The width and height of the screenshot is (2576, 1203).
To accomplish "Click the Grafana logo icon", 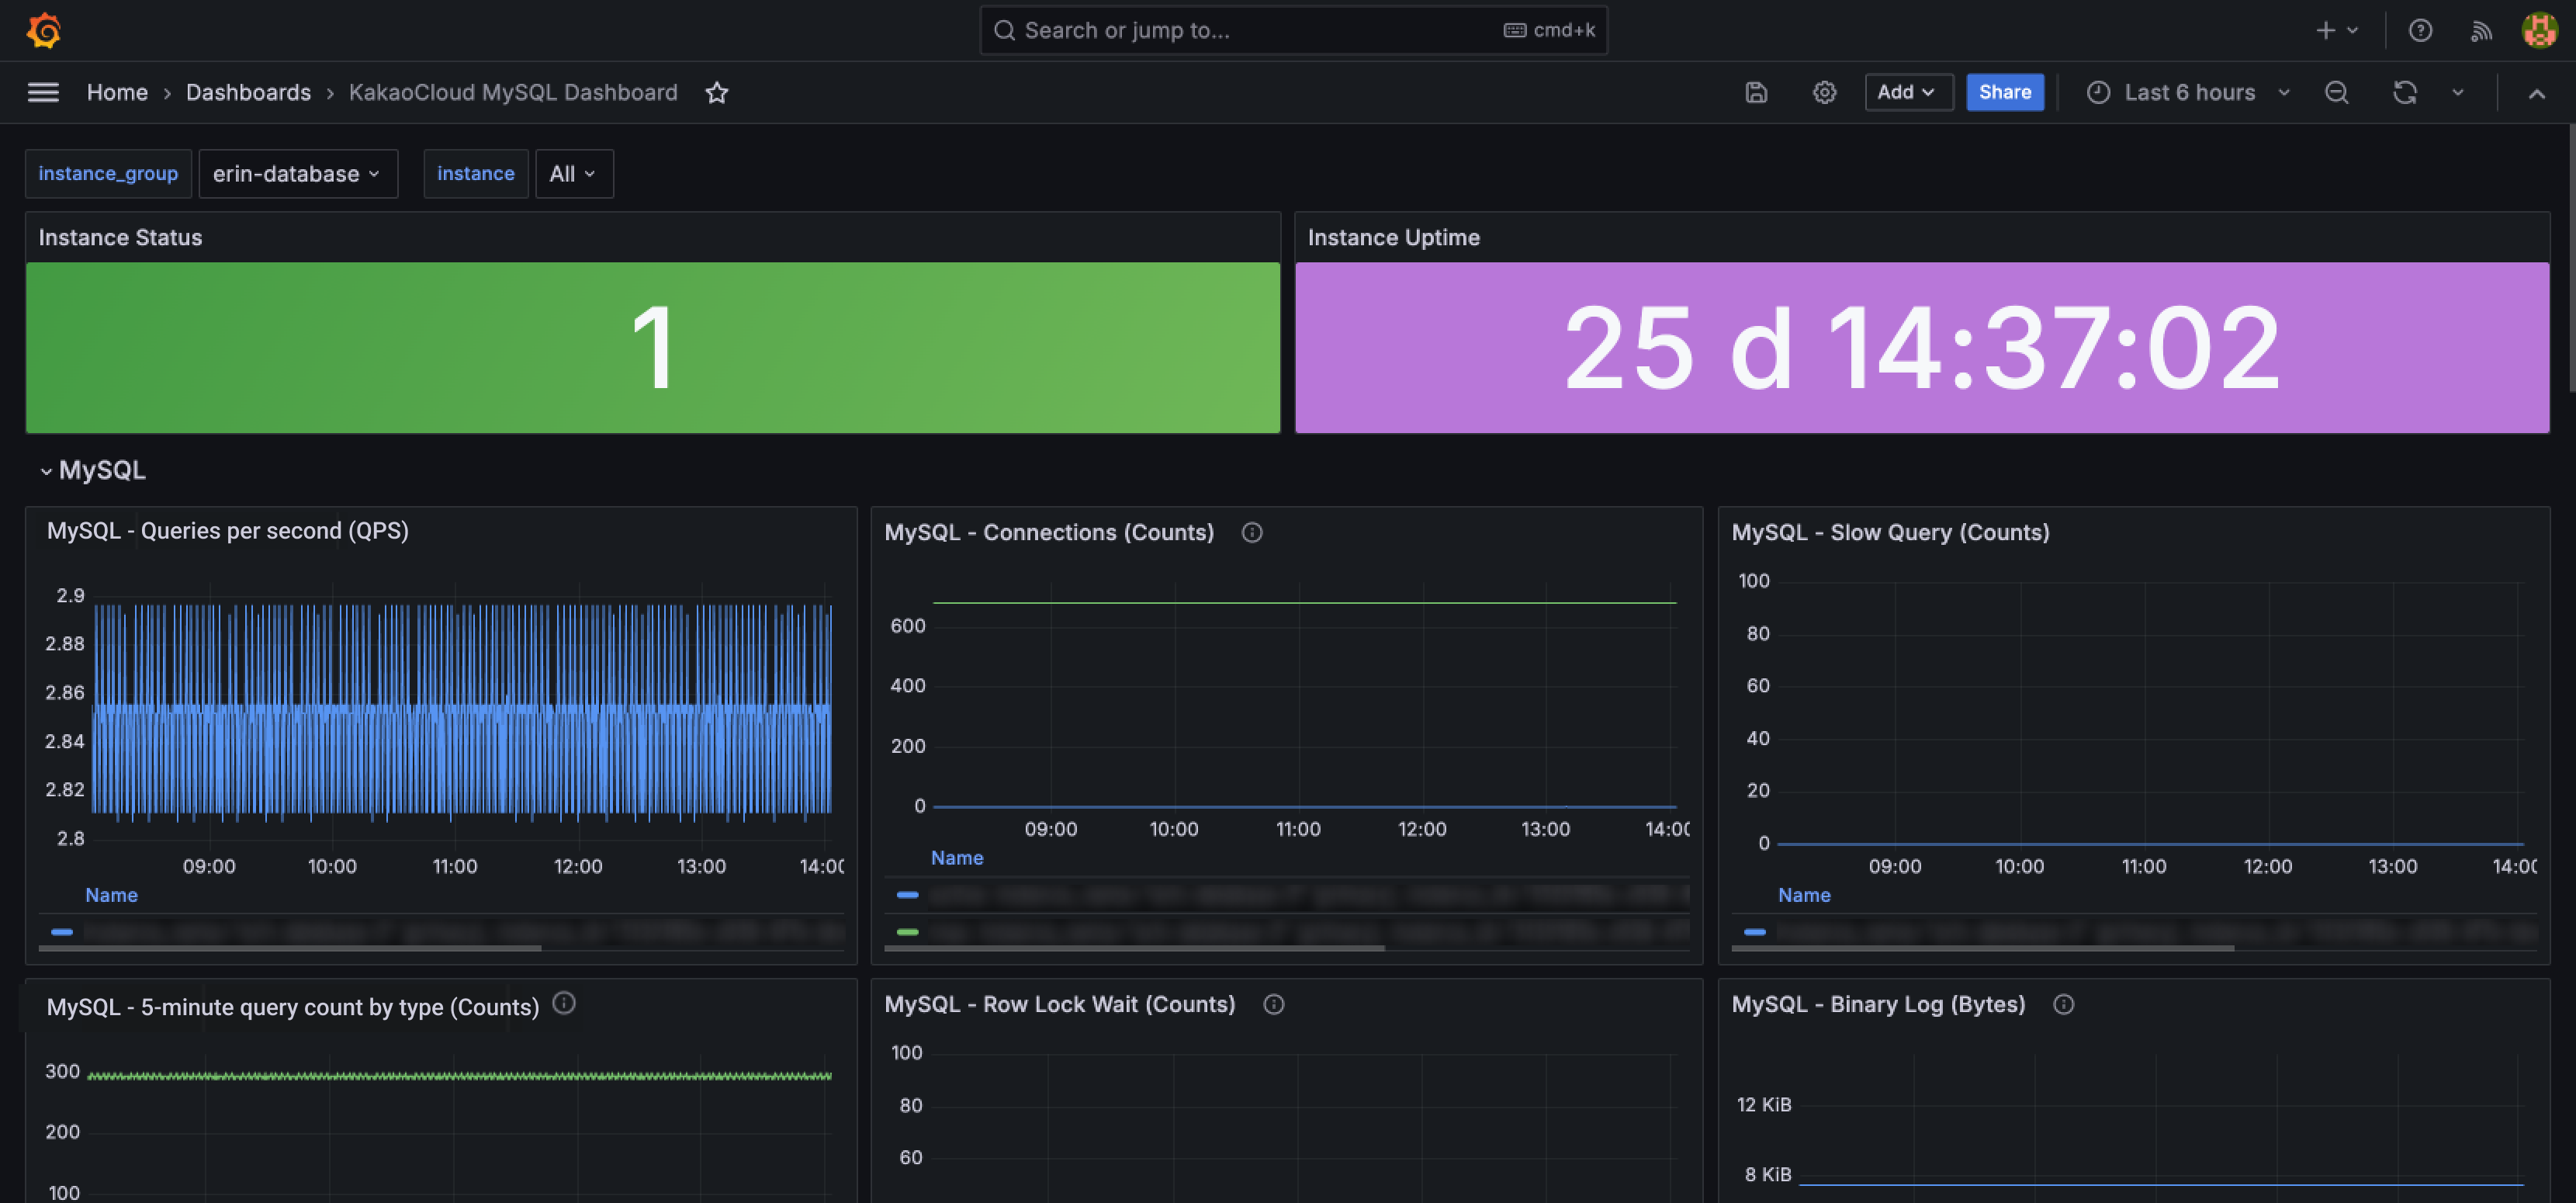I will point(44,30).
